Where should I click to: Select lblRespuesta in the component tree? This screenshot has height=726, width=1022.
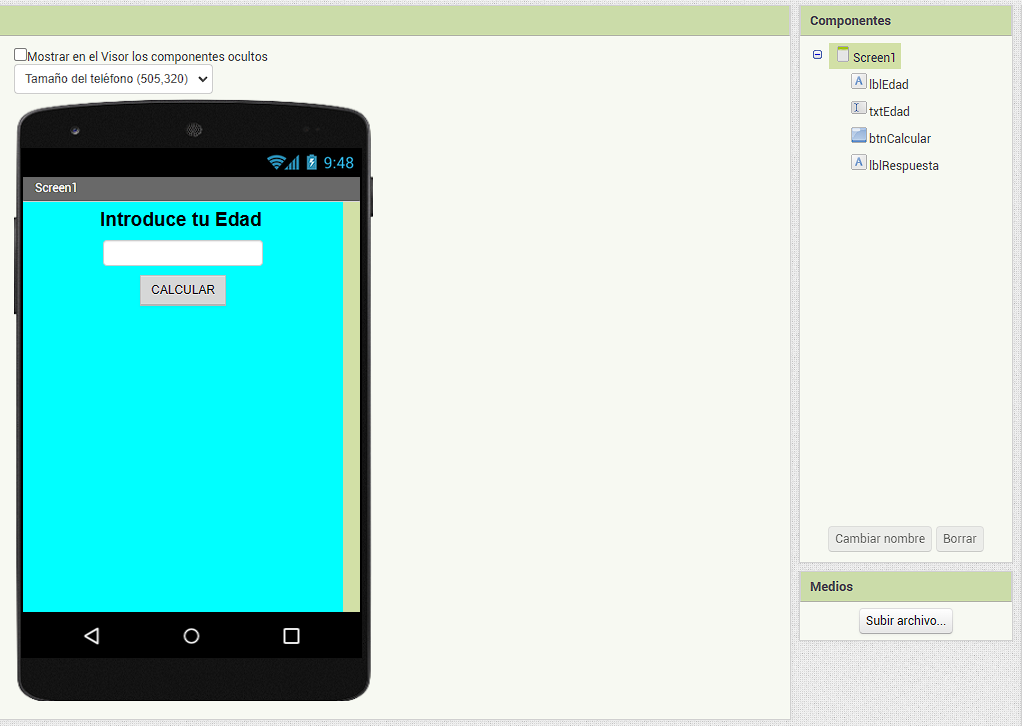904,166
